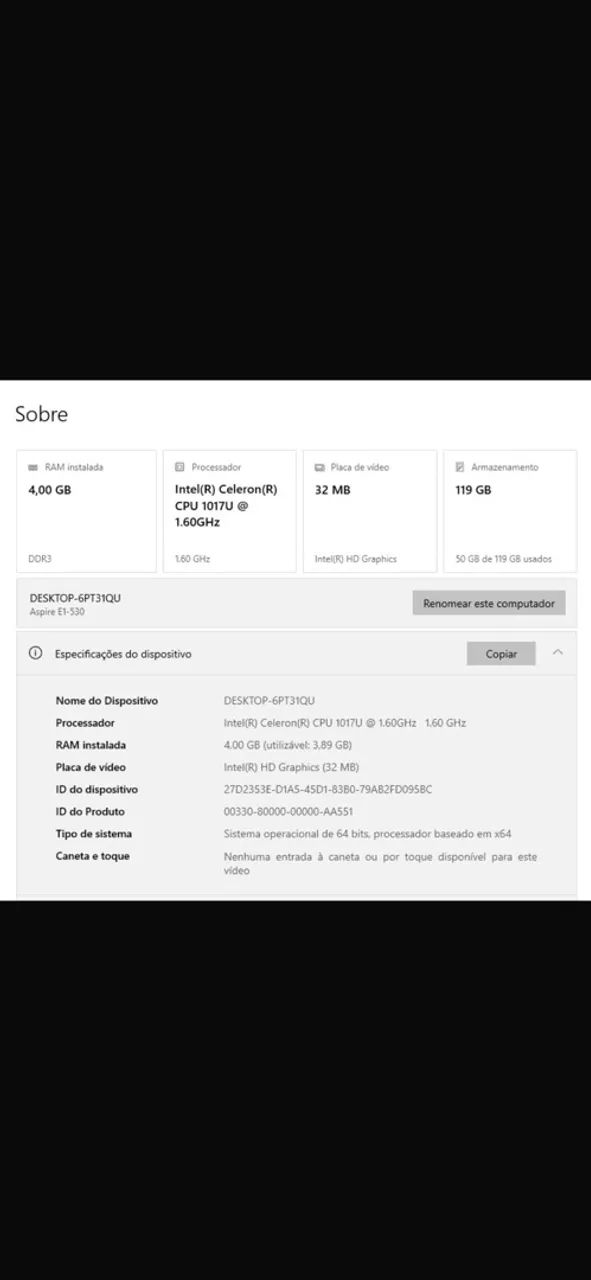This screenshot has width=591, height=1280.
Task: Click the ID do dispositivo label
Action: [x=96, y=789]
